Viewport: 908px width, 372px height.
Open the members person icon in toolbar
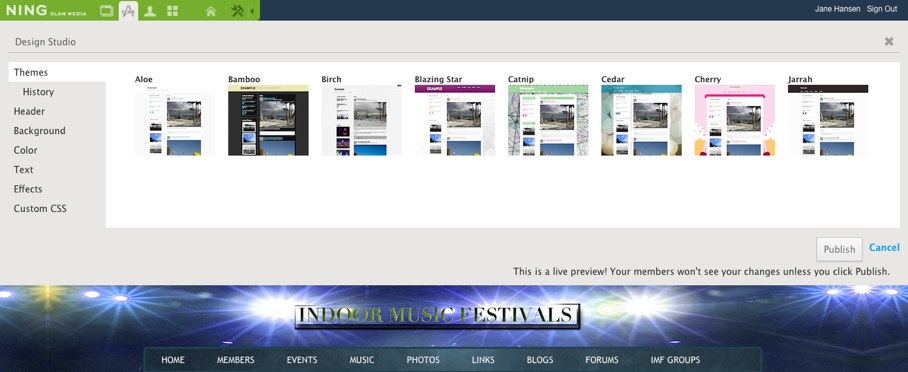point(150,10)
